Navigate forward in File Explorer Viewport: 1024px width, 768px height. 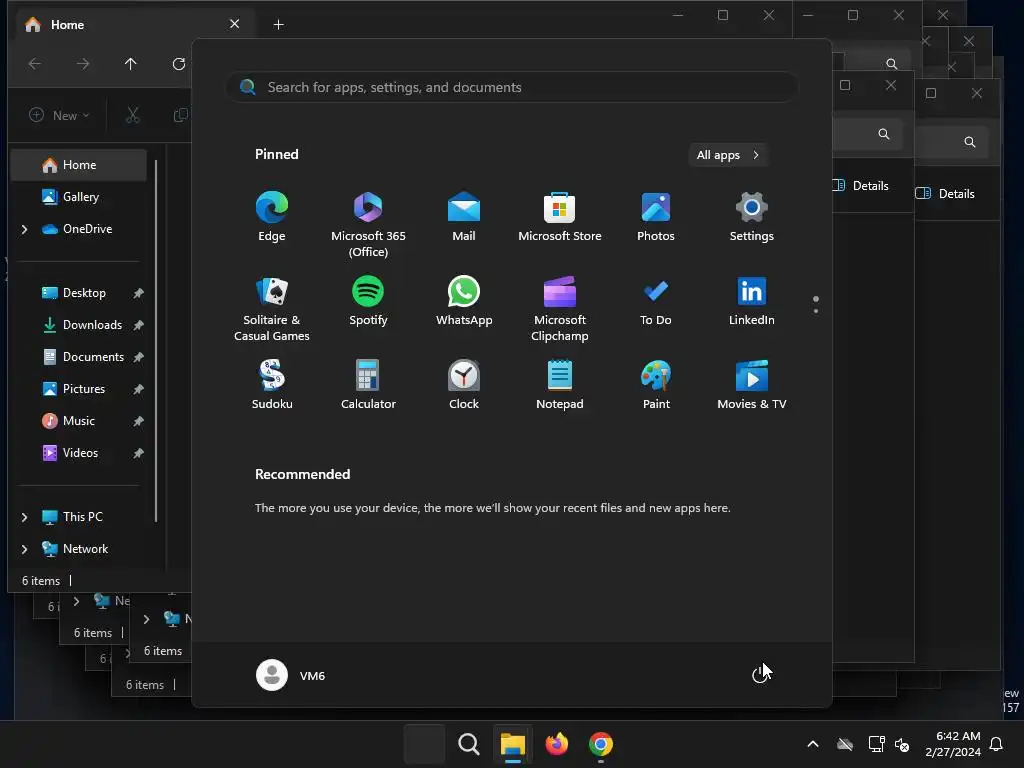(83, 63)
